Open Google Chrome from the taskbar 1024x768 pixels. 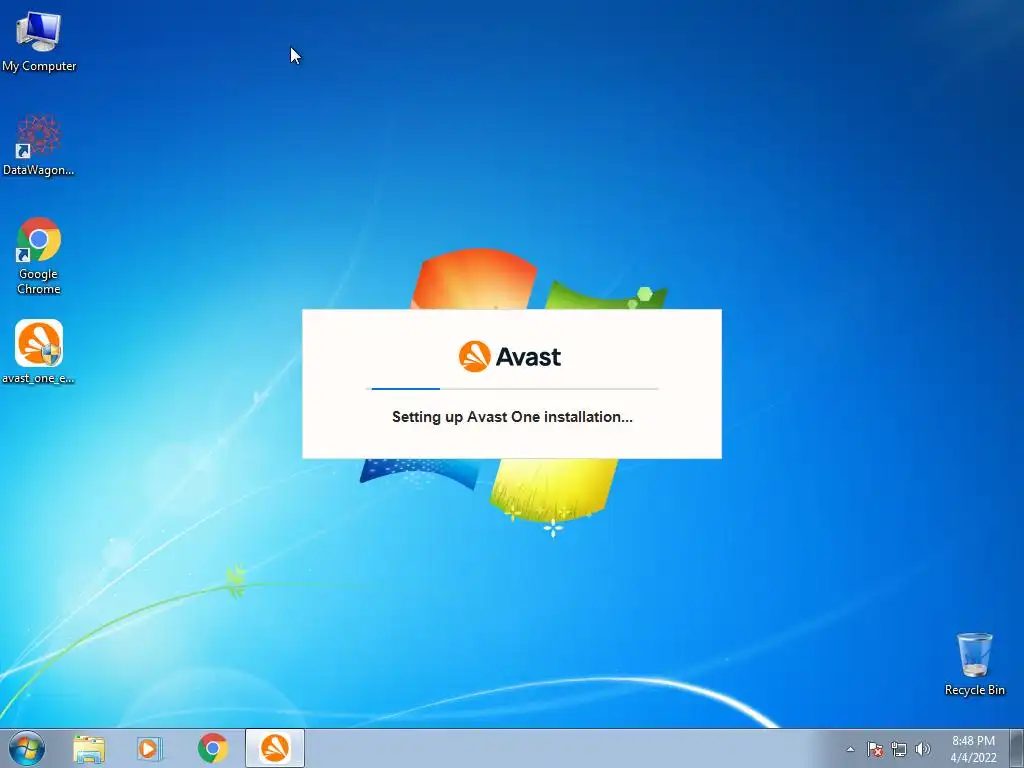click(x=212, y=748)
